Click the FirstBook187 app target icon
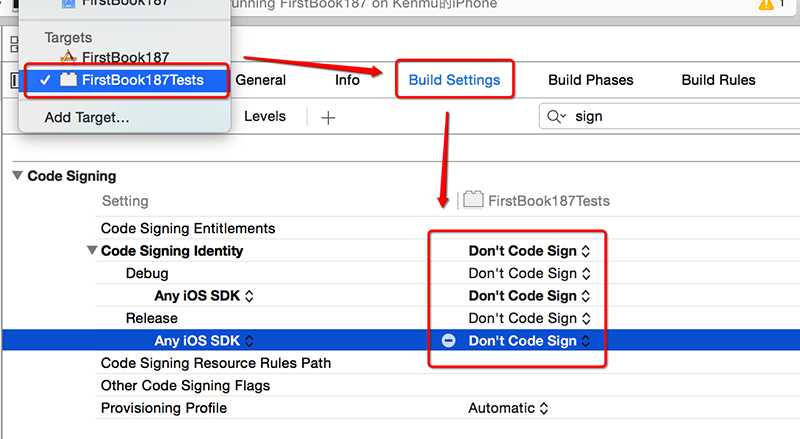Viewport: 800px width, 439px height. (68, 56)
